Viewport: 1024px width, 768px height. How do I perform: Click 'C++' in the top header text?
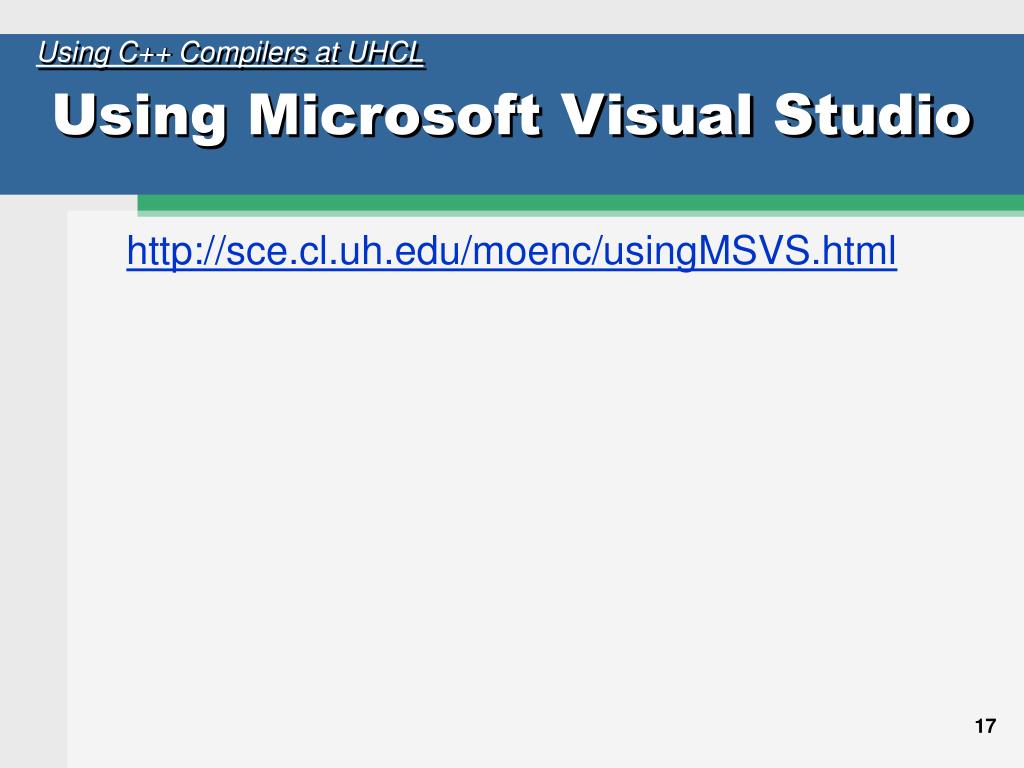[x=144, y=54]
